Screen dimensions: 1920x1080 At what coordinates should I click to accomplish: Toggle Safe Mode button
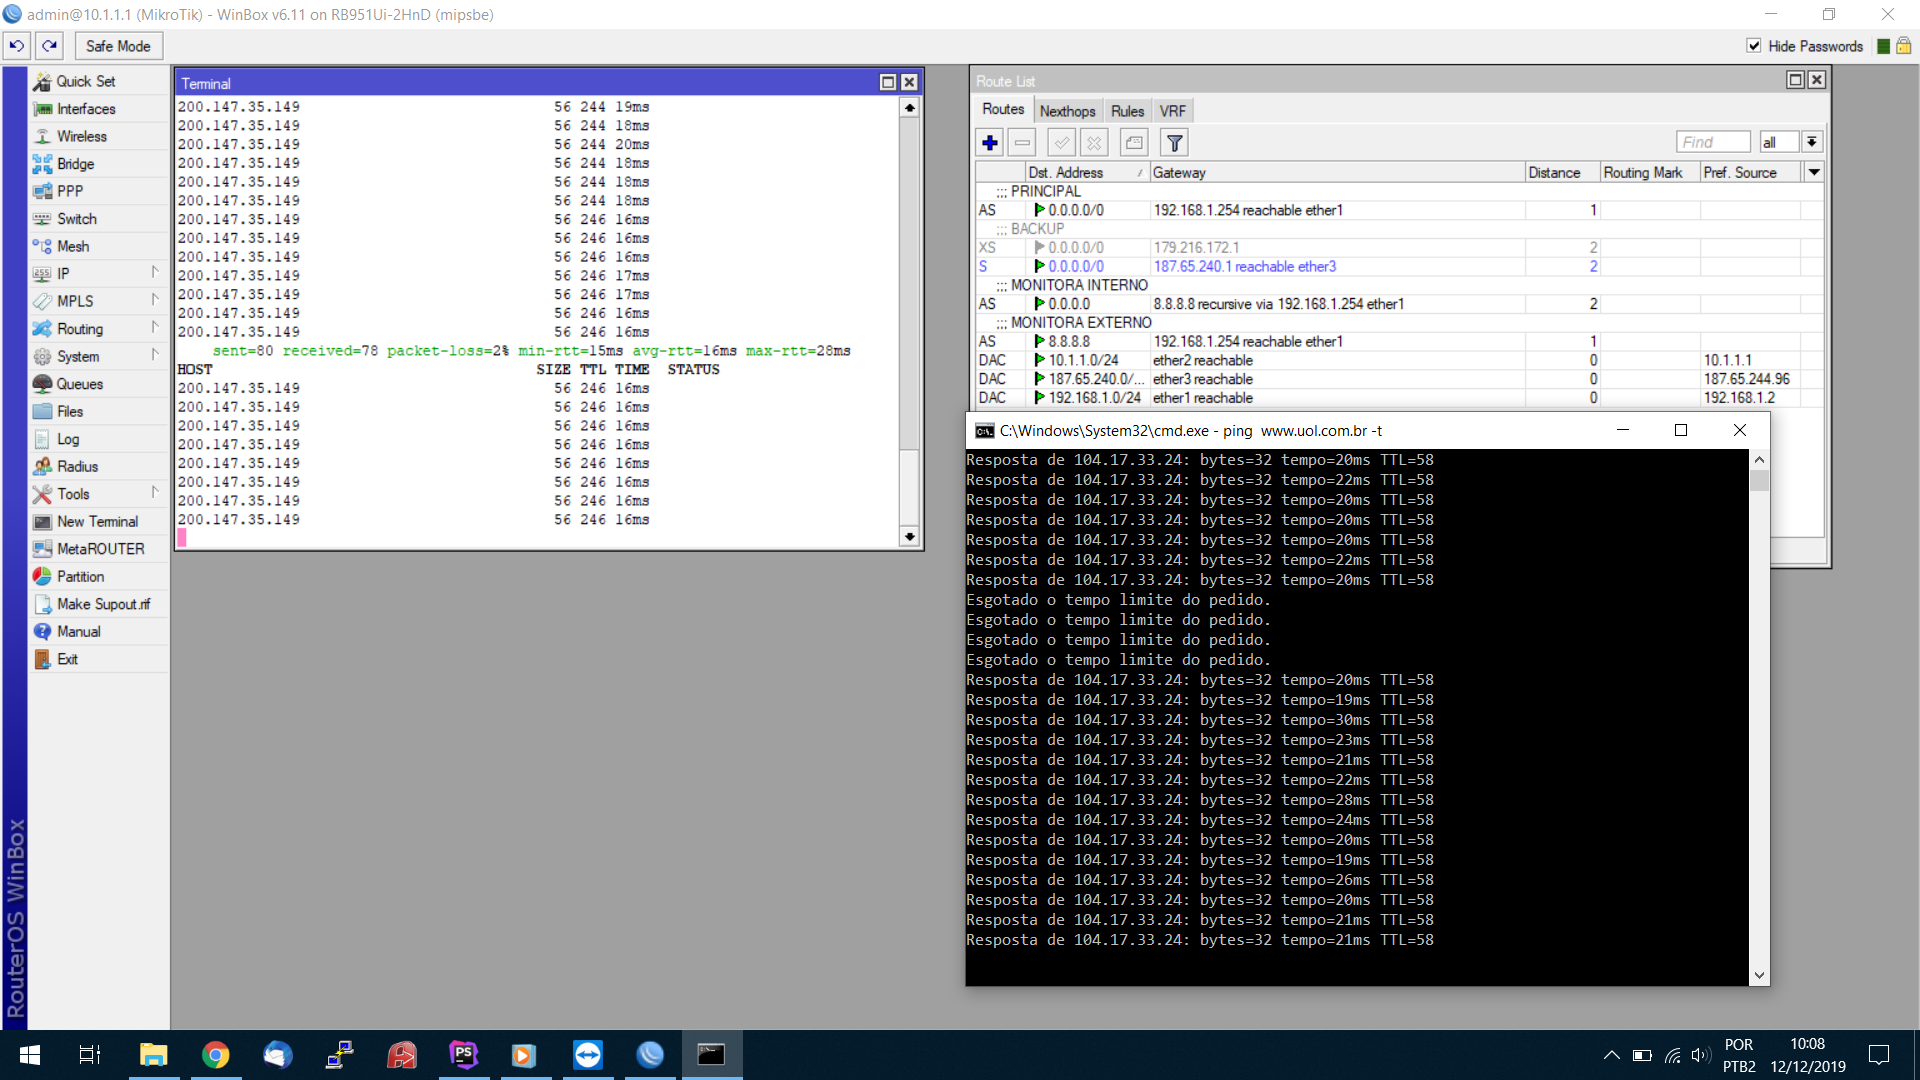[x=118, y=46]
